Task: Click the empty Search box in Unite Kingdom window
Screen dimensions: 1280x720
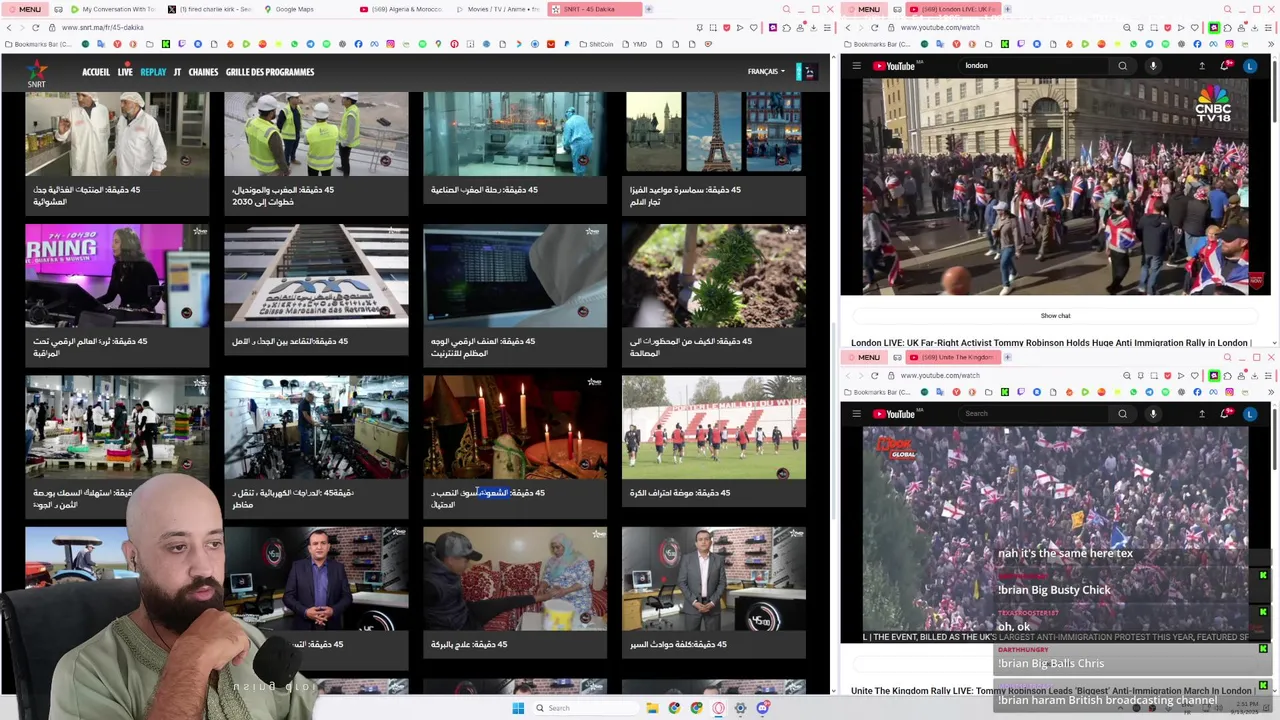Action: click(1035, 414)
